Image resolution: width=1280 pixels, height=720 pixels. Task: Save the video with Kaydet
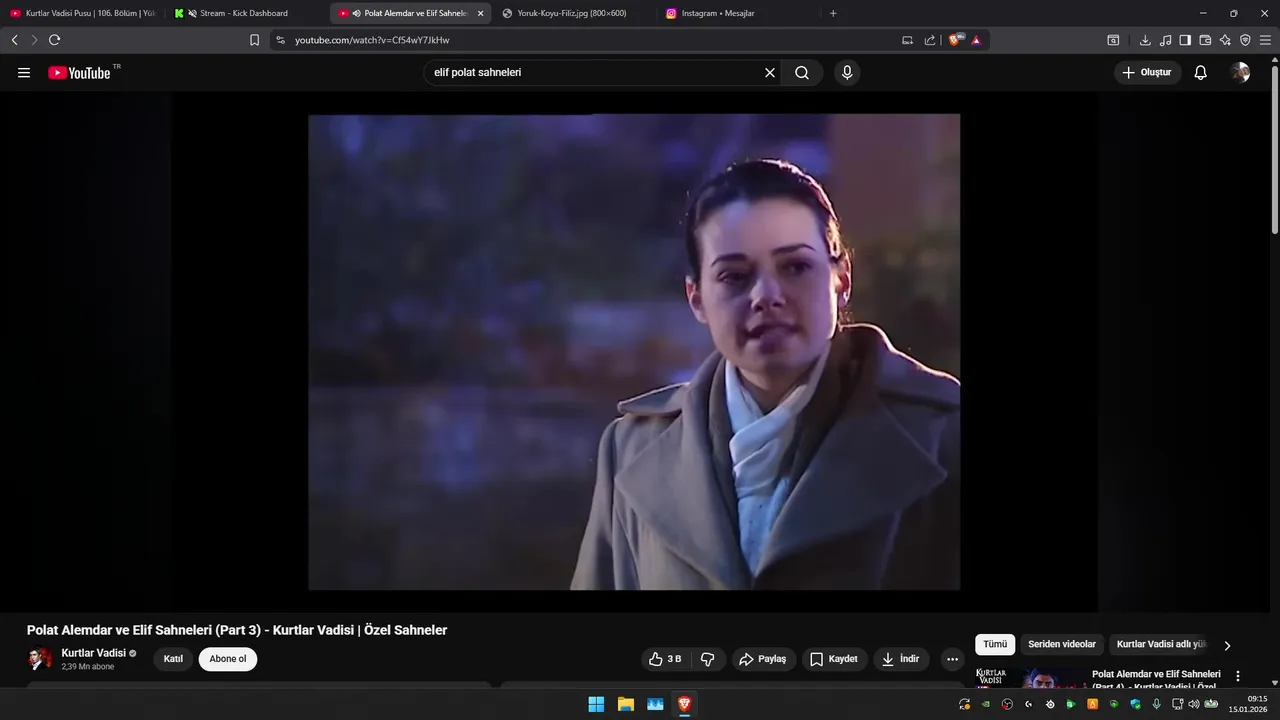coord(834,659)
